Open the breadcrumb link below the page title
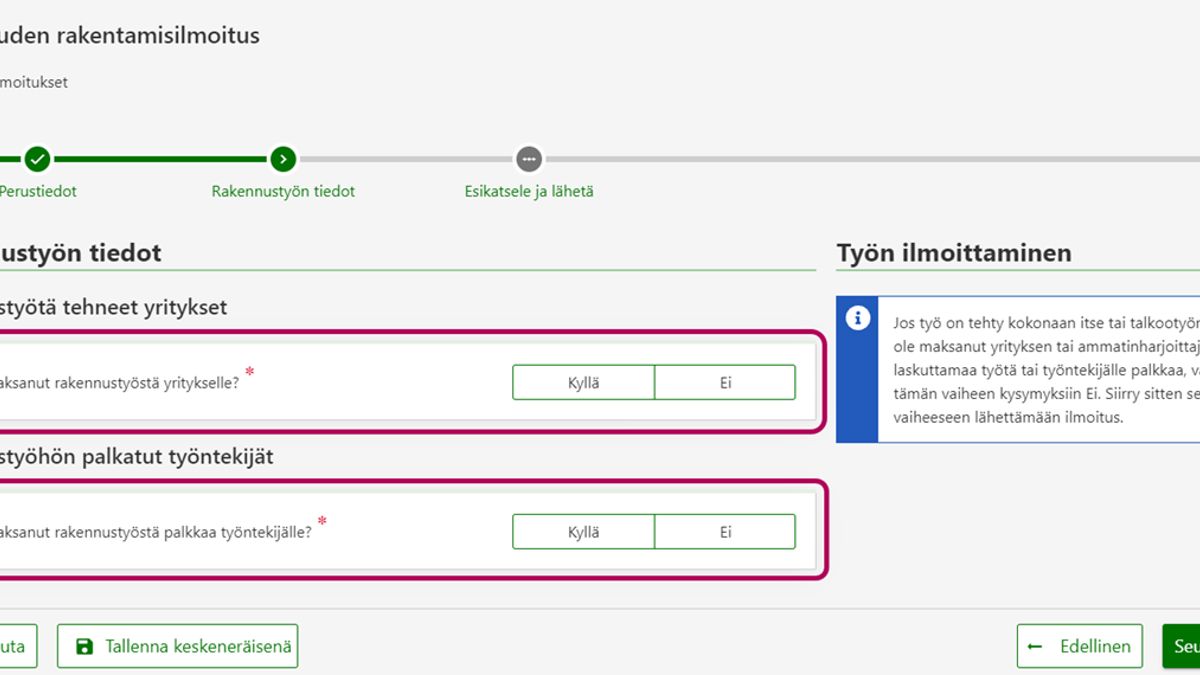Screen dimensions: 1200x675 [34, 82]
